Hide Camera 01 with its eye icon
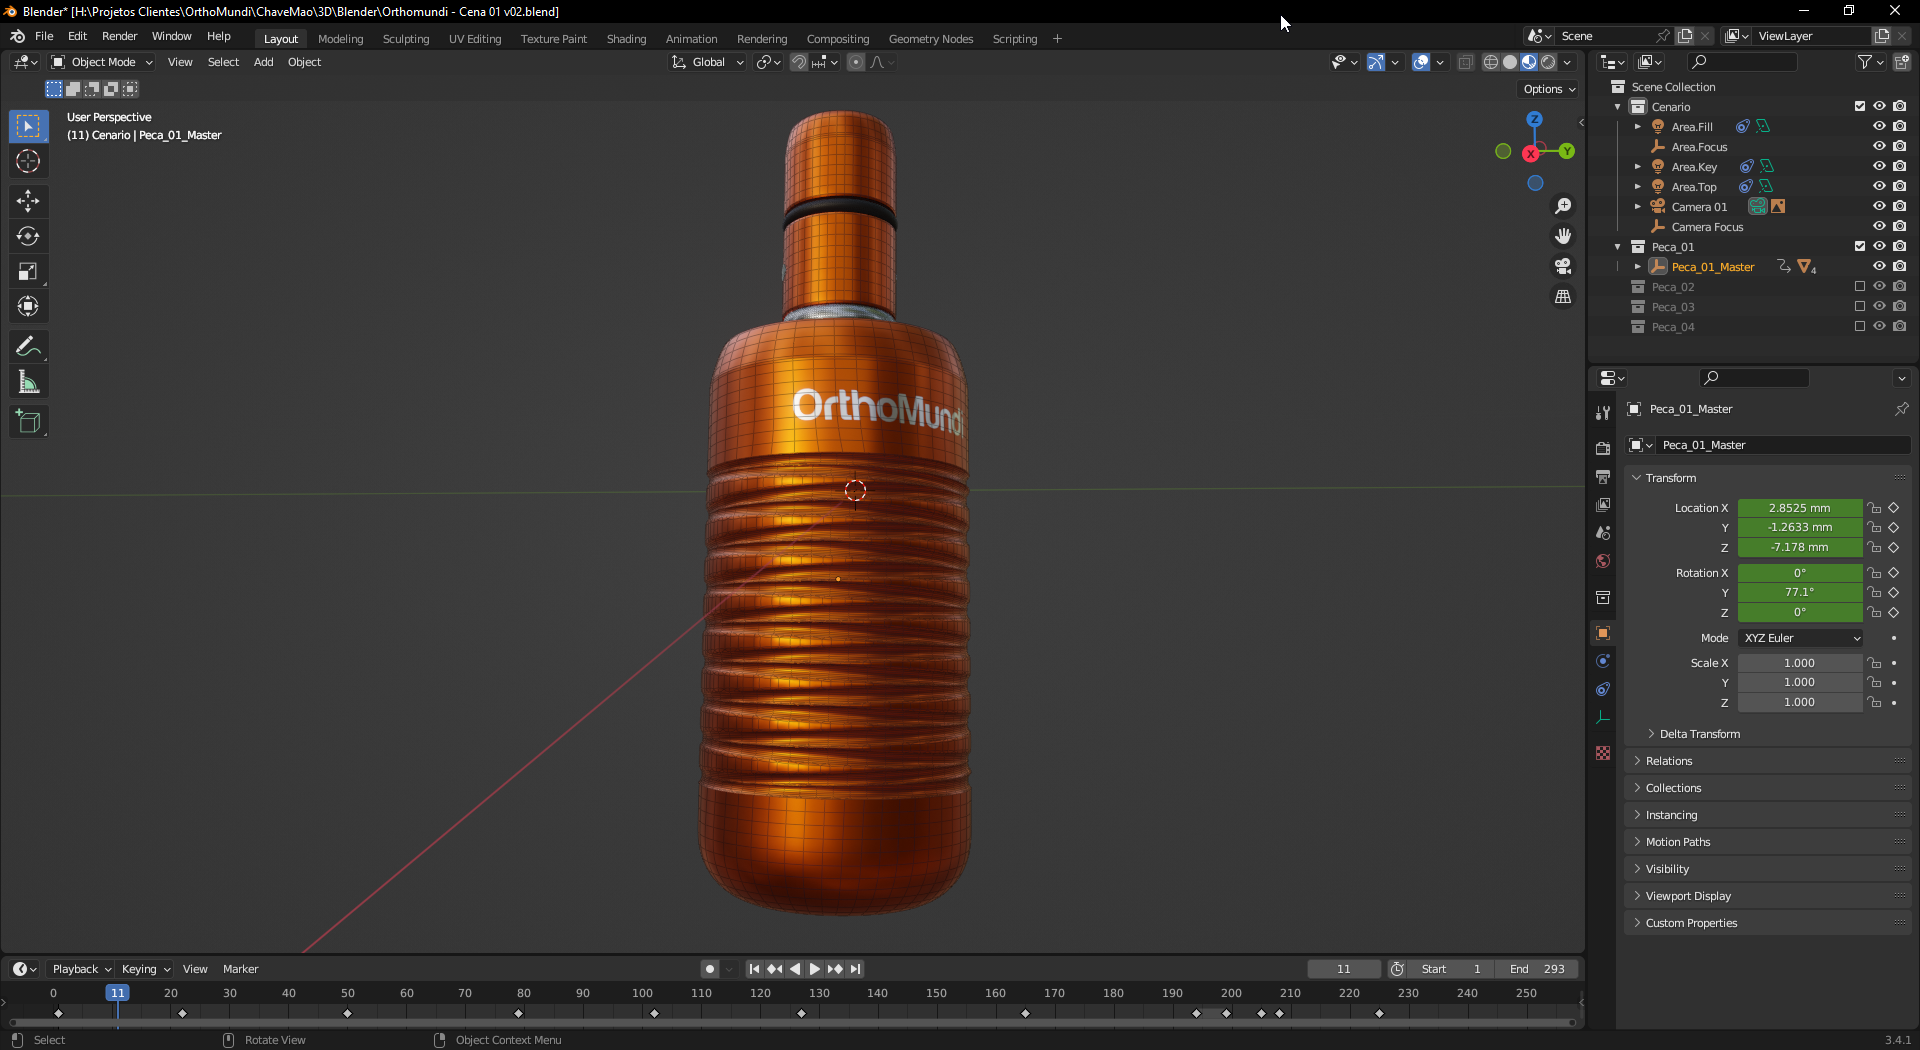 (1879, 206)
